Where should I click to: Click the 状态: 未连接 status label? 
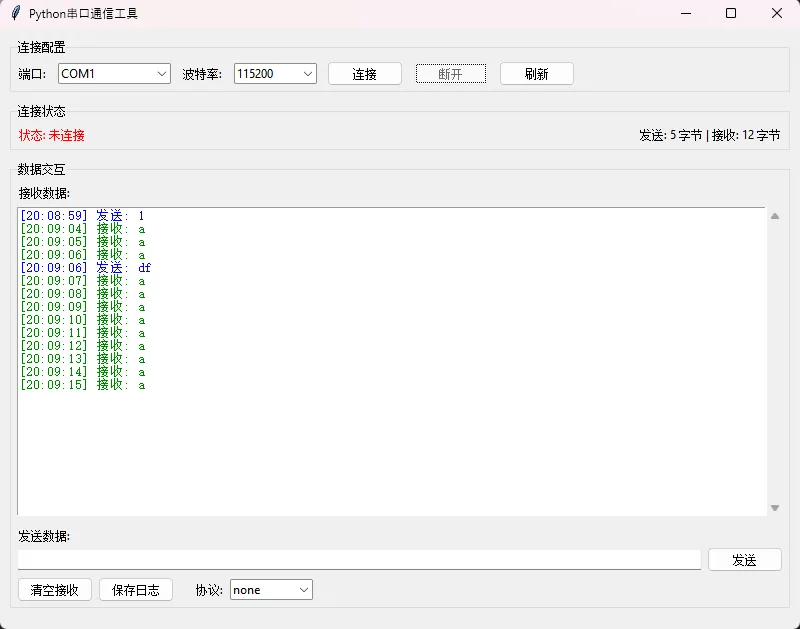[x=52, y=135]
